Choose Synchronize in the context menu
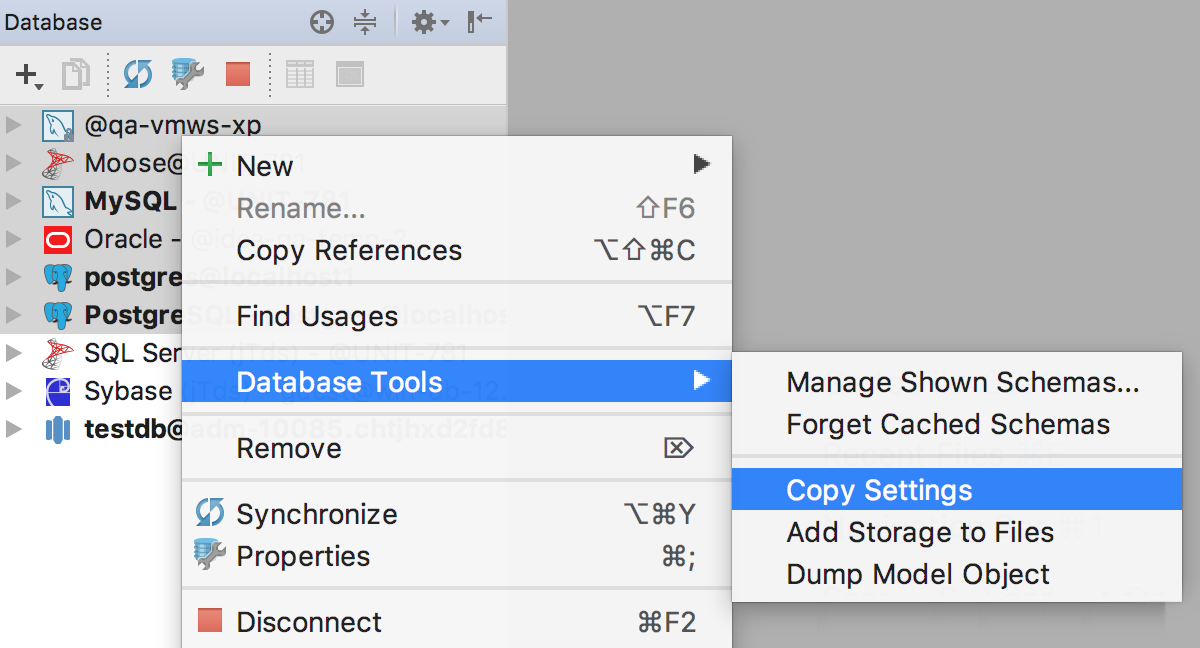 pos(456,514)
